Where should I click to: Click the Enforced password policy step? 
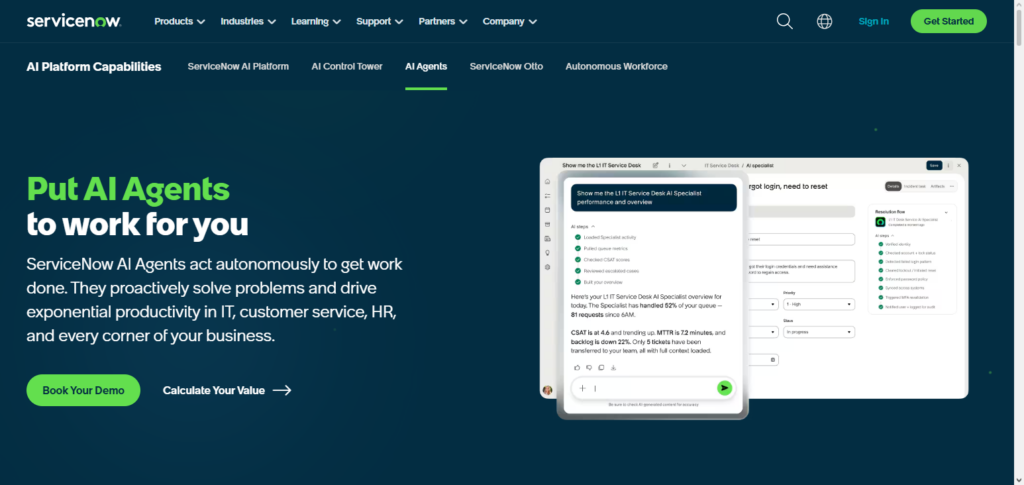click(906, 279)
